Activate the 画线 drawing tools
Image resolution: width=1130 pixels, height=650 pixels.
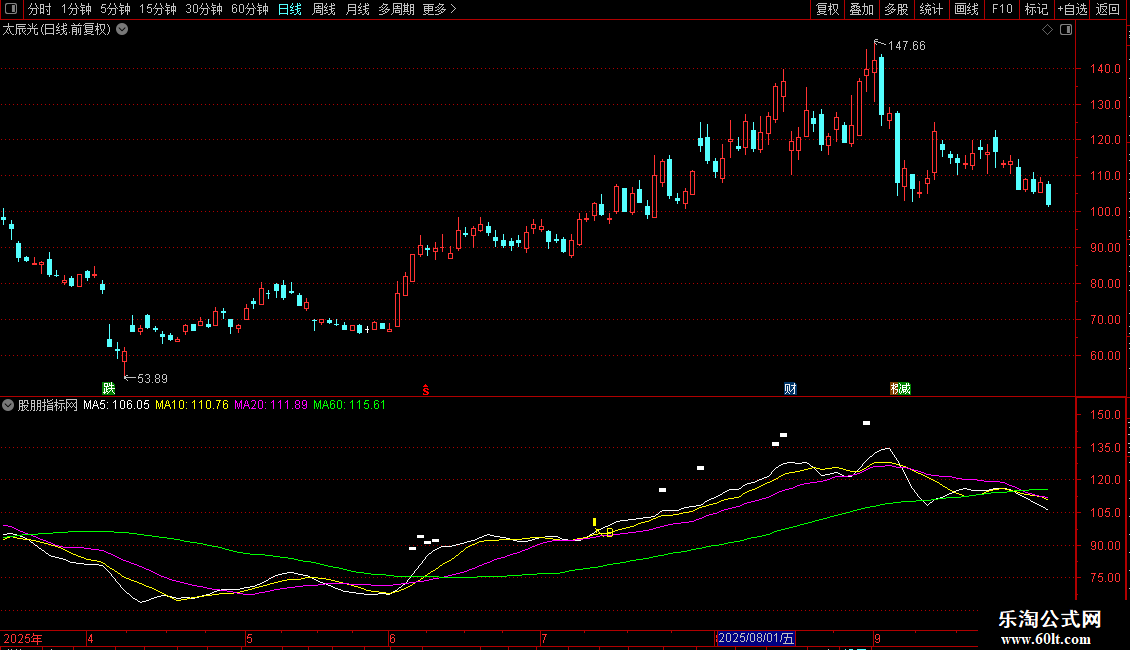[966, 9]
